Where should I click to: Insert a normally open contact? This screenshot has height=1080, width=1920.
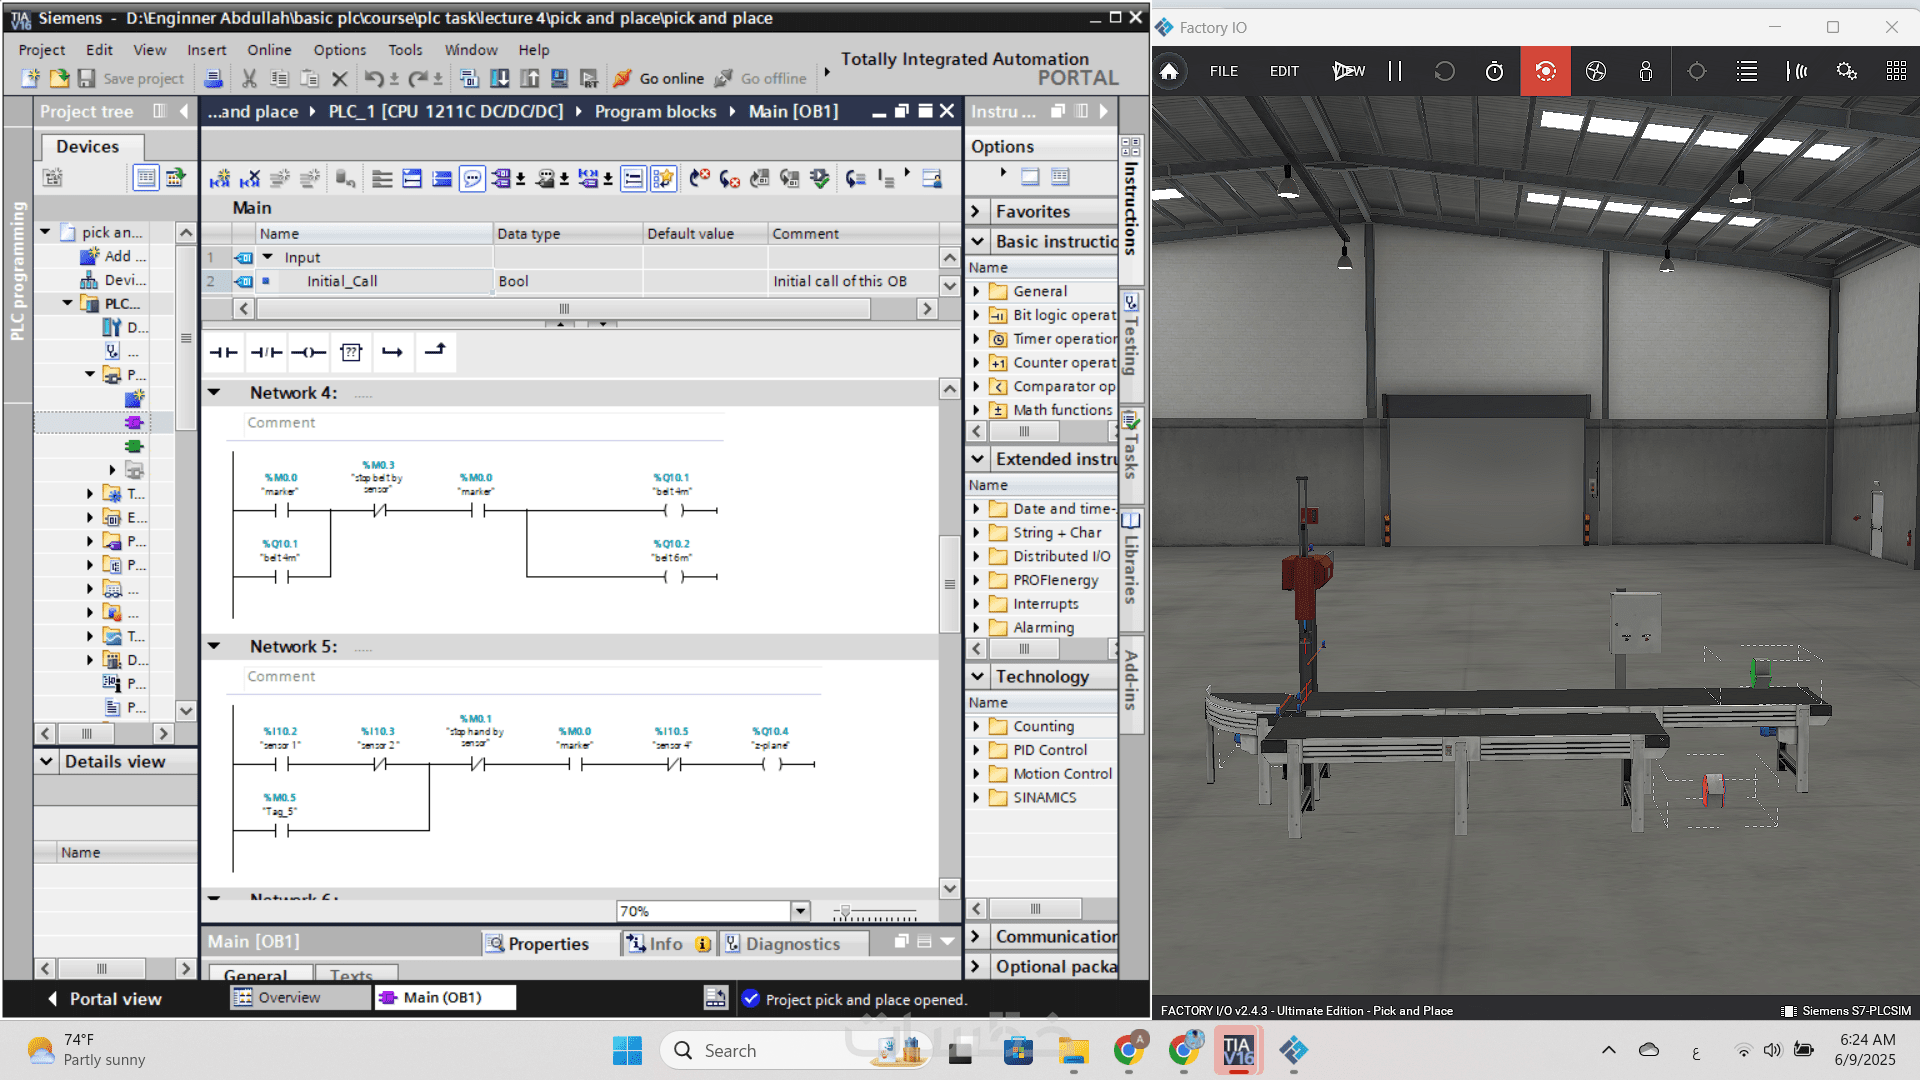(x=223, y=352)
